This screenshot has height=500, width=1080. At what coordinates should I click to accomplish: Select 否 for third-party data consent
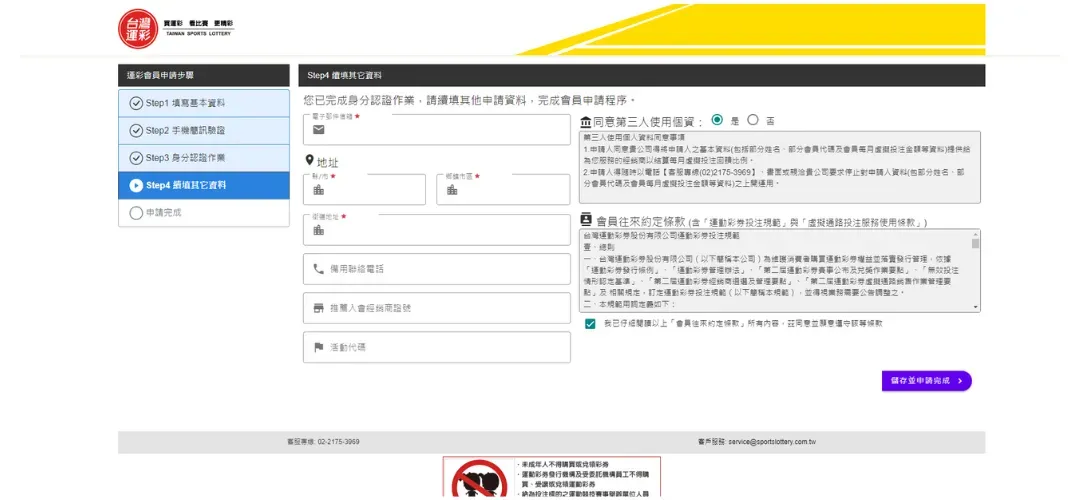coord(753,119)
